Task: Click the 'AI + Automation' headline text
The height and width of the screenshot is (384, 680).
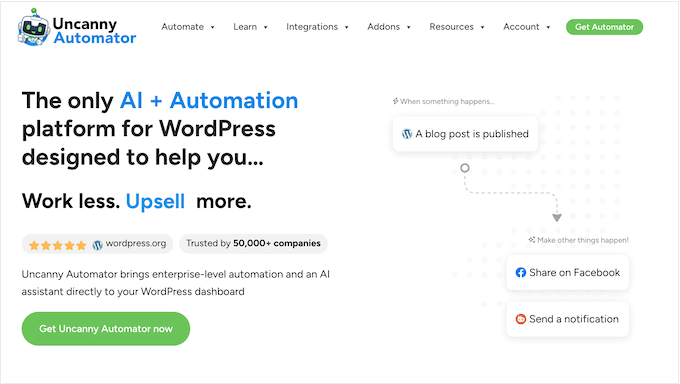Action: point(209,101)
